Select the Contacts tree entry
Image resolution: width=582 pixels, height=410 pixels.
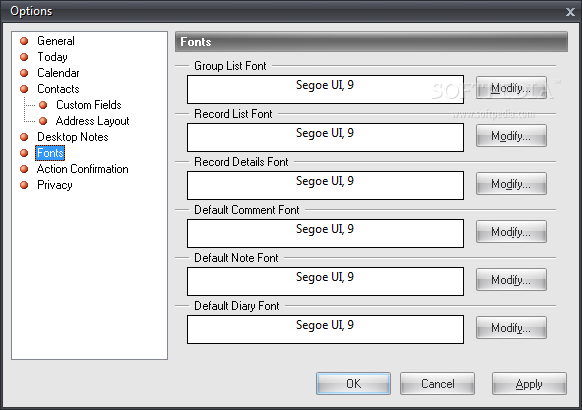click(58, 89)
